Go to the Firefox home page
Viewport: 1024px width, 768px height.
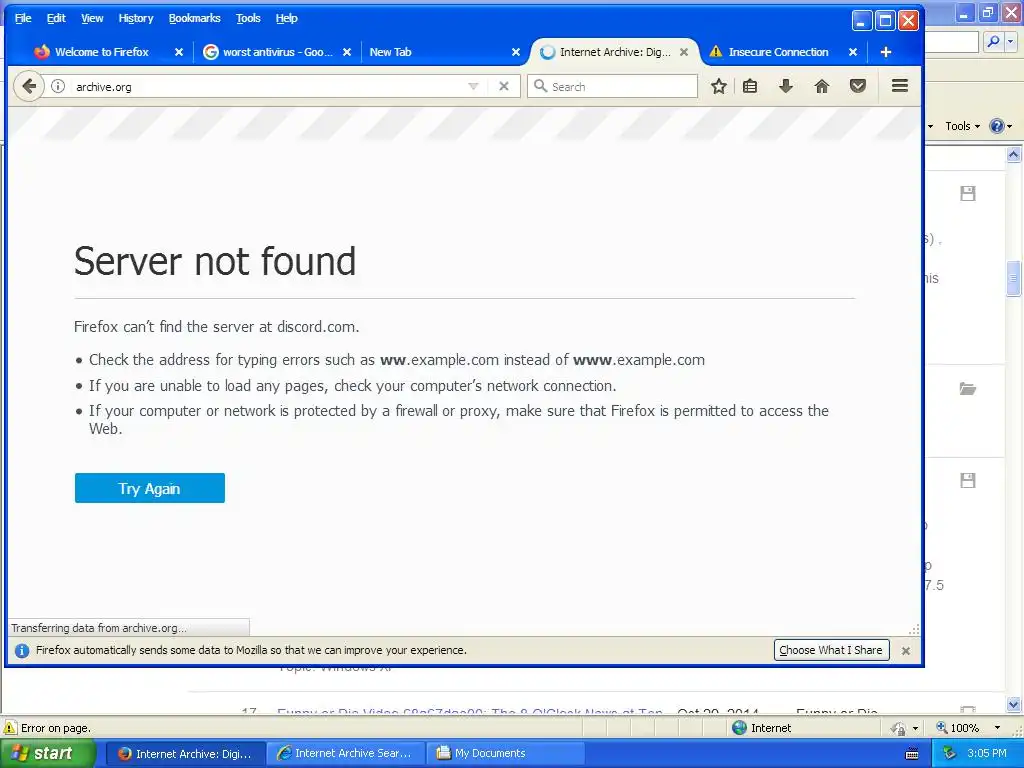click(822, 86)
